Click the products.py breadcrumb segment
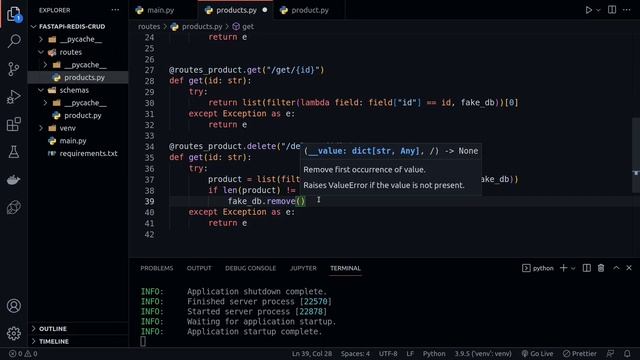Viewport: 640px width, 360px height. tap(197, 27)
